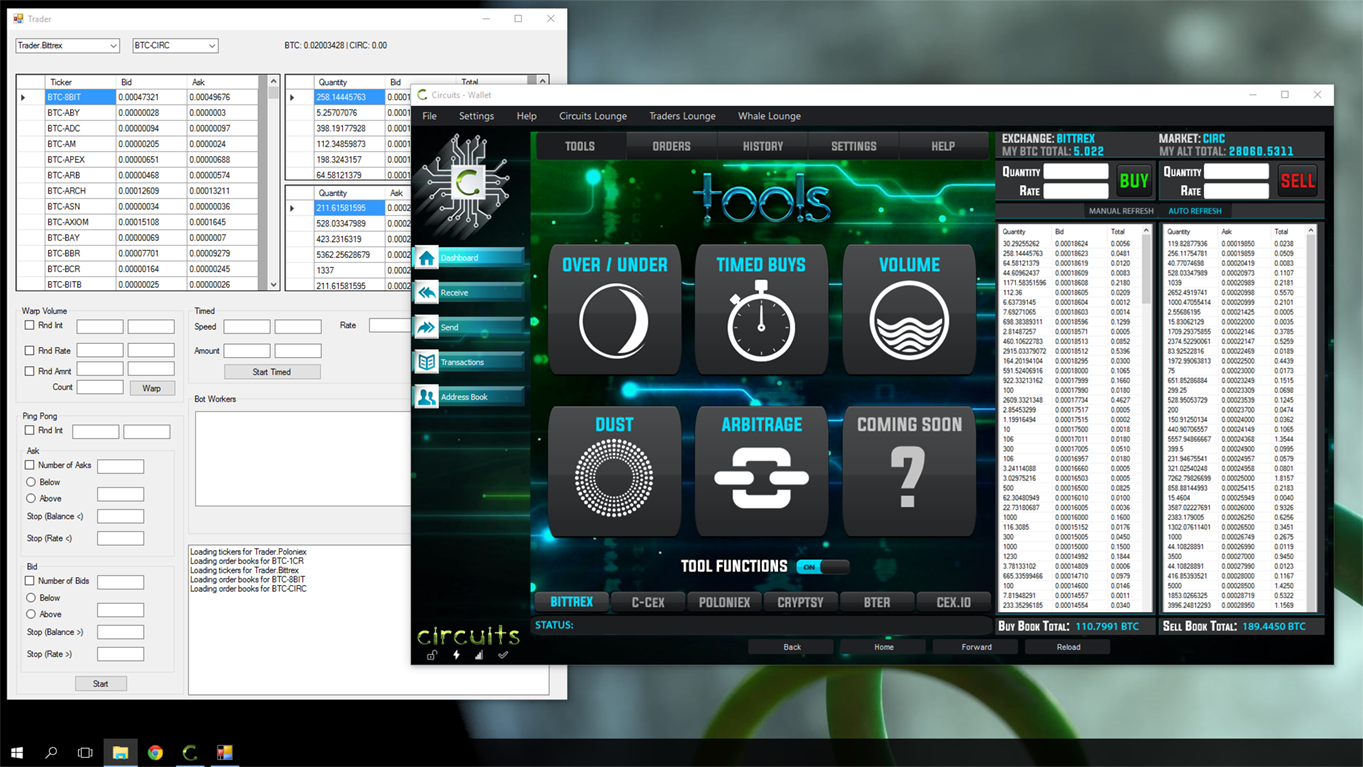The image size is (1363, 767).
Task: Click Start button in Trader
Action: click(100, 684)
